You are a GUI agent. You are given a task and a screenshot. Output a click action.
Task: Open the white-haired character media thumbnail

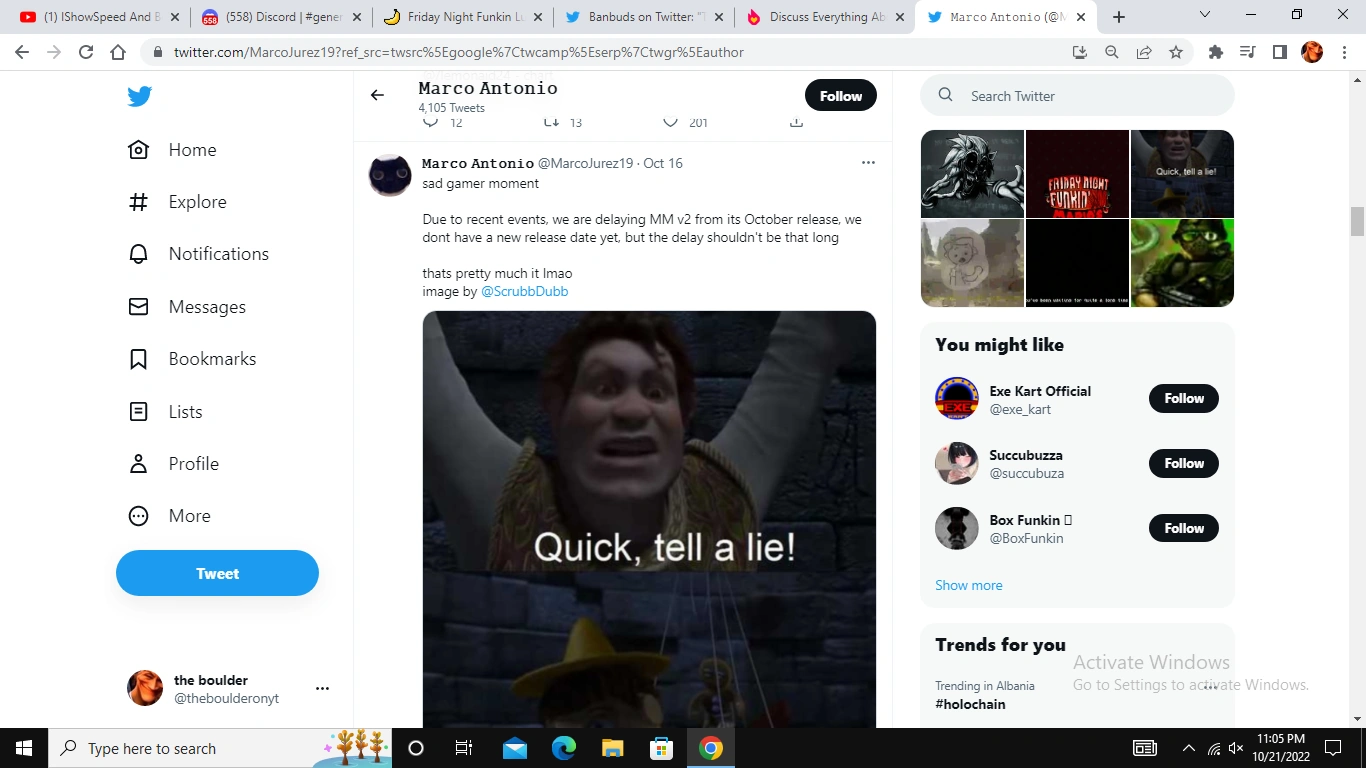(x=972, y=174)
